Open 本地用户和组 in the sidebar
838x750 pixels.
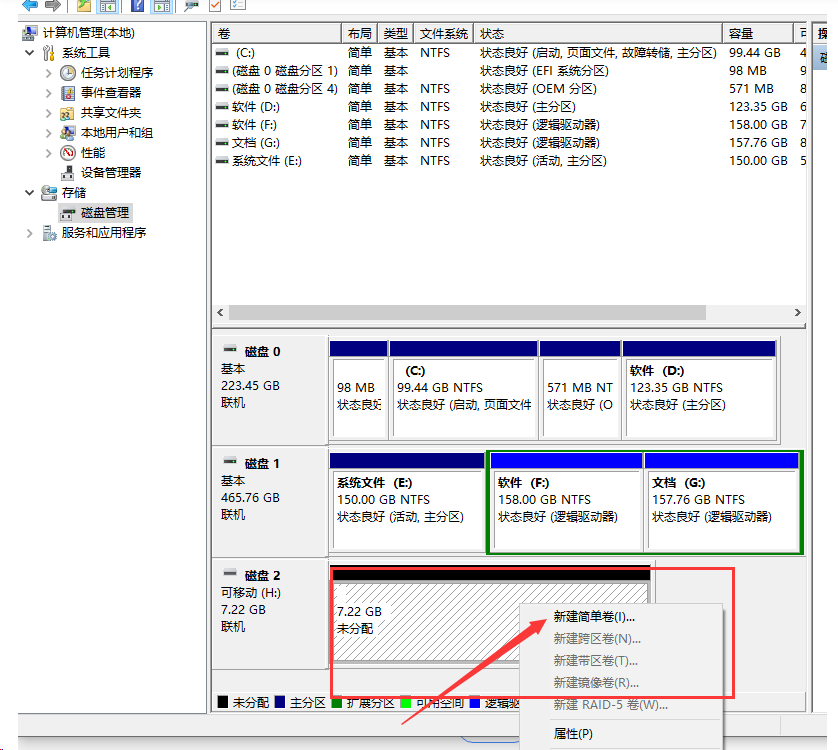(x=116, y=133)
